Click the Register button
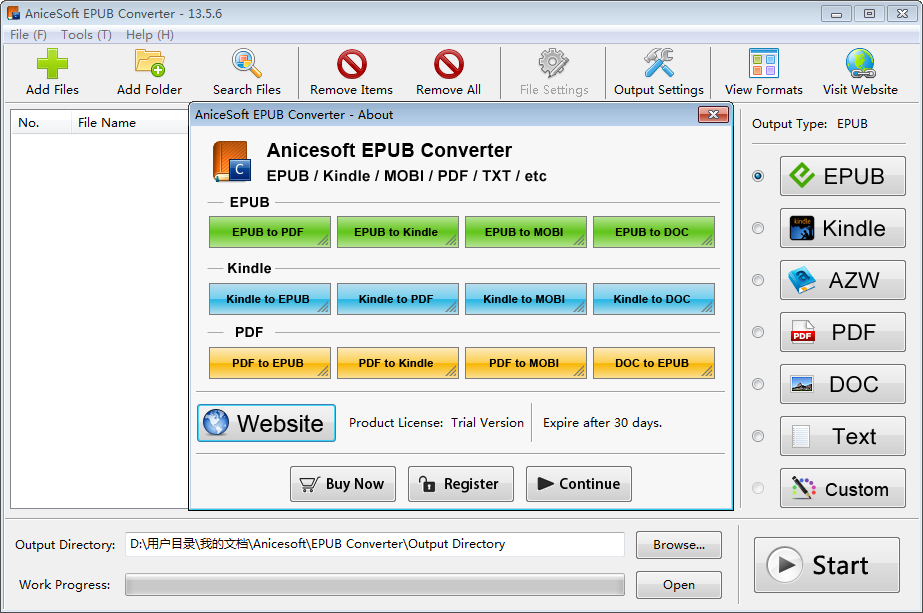 [x=461, y=484]
